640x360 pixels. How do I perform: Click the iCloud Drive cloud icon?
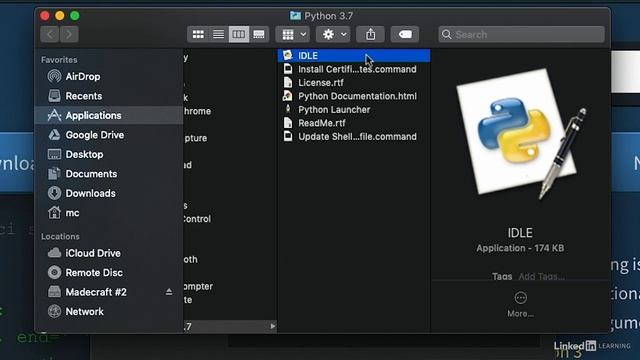tap(54, 253)
